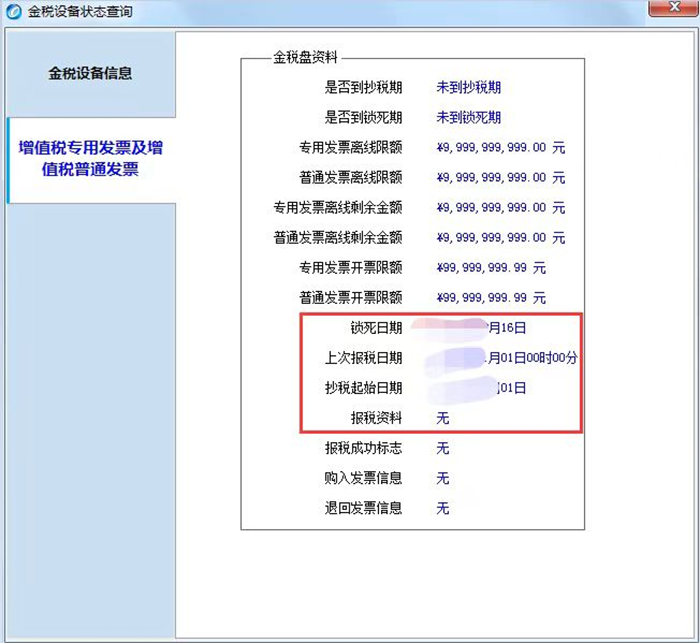Click the 退回发票信息 value 无
Screen dimensions: 700x643
pyautogui.click(x=442, y=508)
